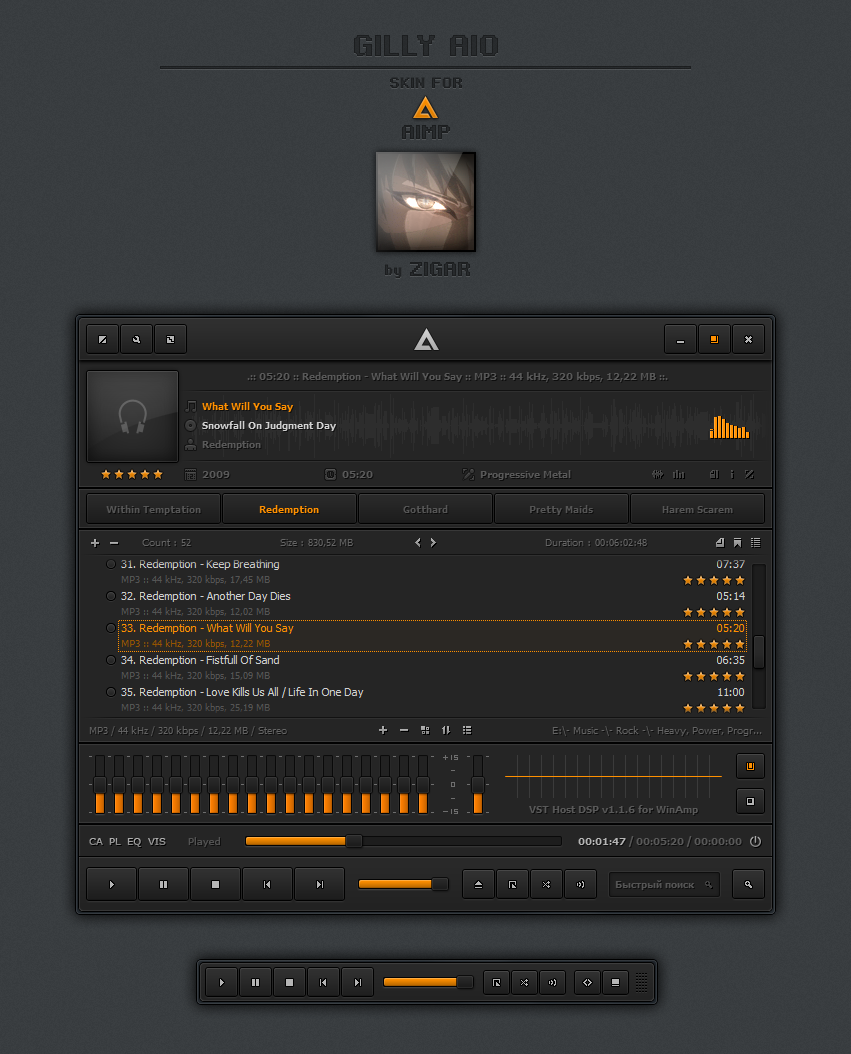Open the Harem Scarem playlist tab

click(697, 510)
